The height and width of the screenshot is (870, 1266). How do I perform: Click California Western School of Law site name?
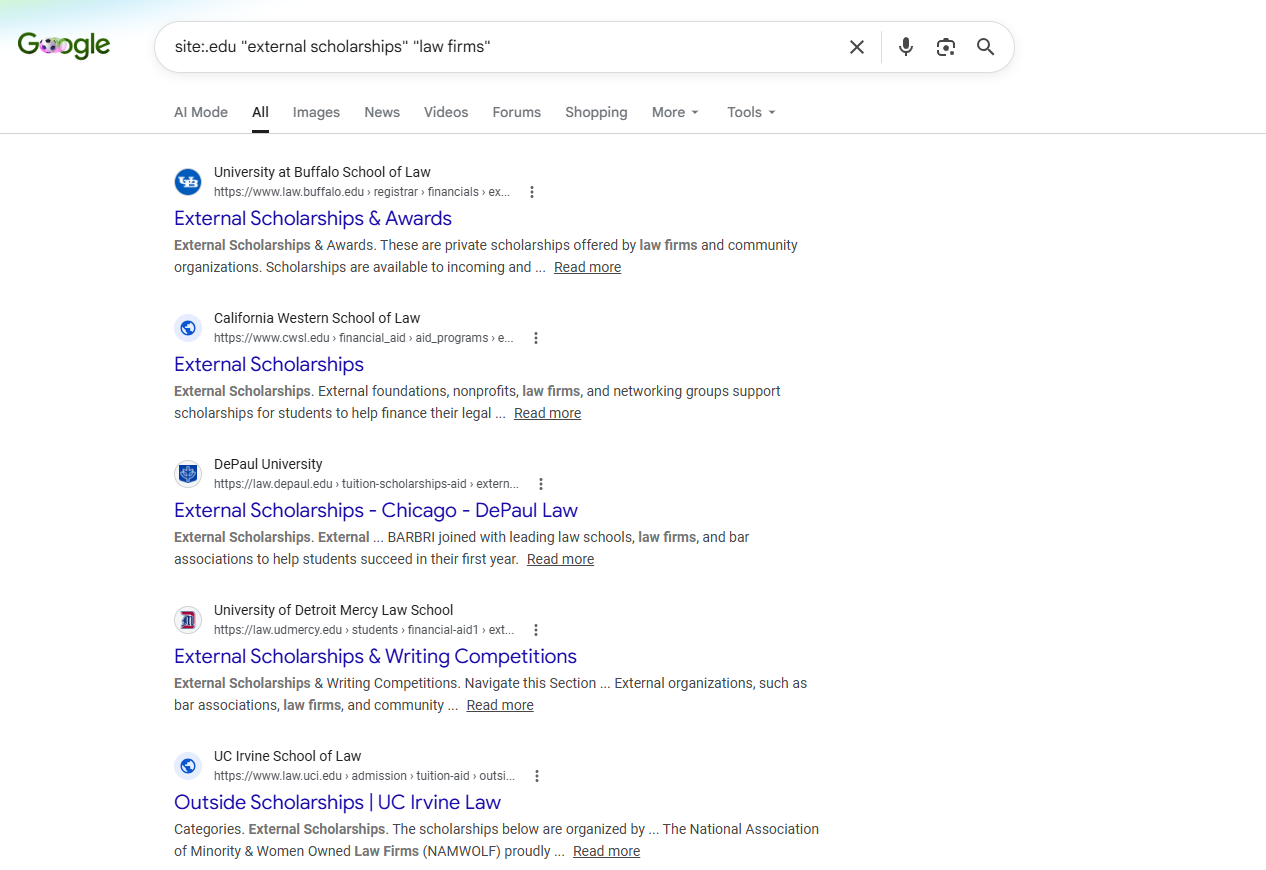pyautogui.click(x=317, y=318)
